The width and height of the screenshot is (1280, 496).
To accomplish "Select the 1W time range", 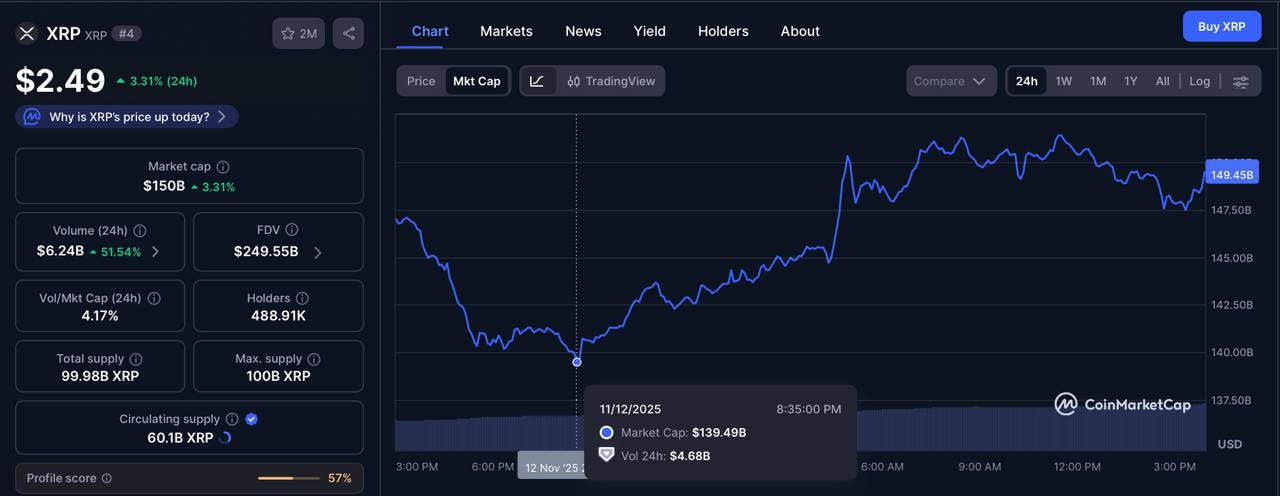I will 1064,81.
